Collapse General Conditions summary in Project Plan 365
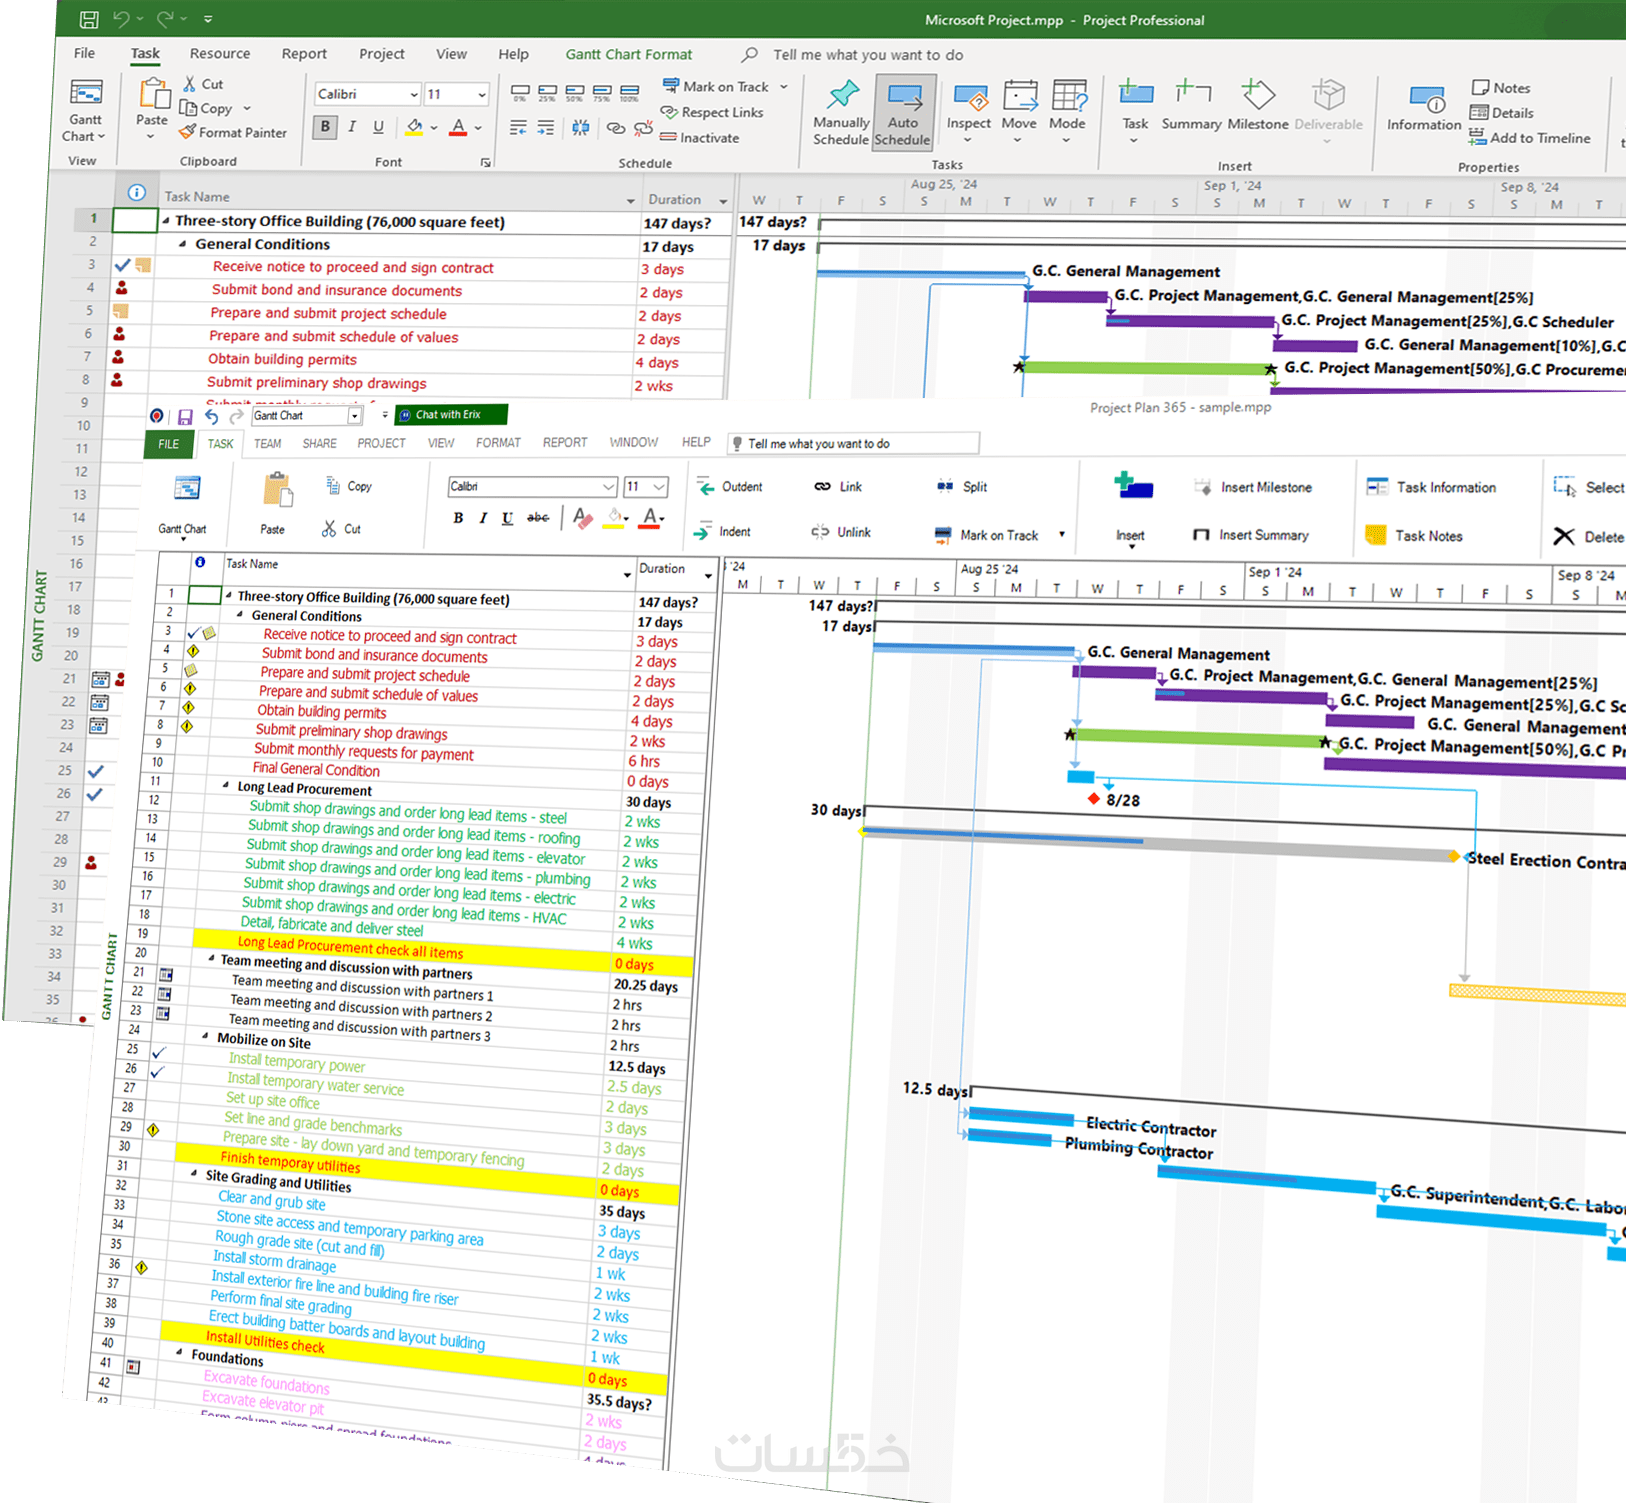The height and width of the screenshot is (1503, 1626). point(240,615)
